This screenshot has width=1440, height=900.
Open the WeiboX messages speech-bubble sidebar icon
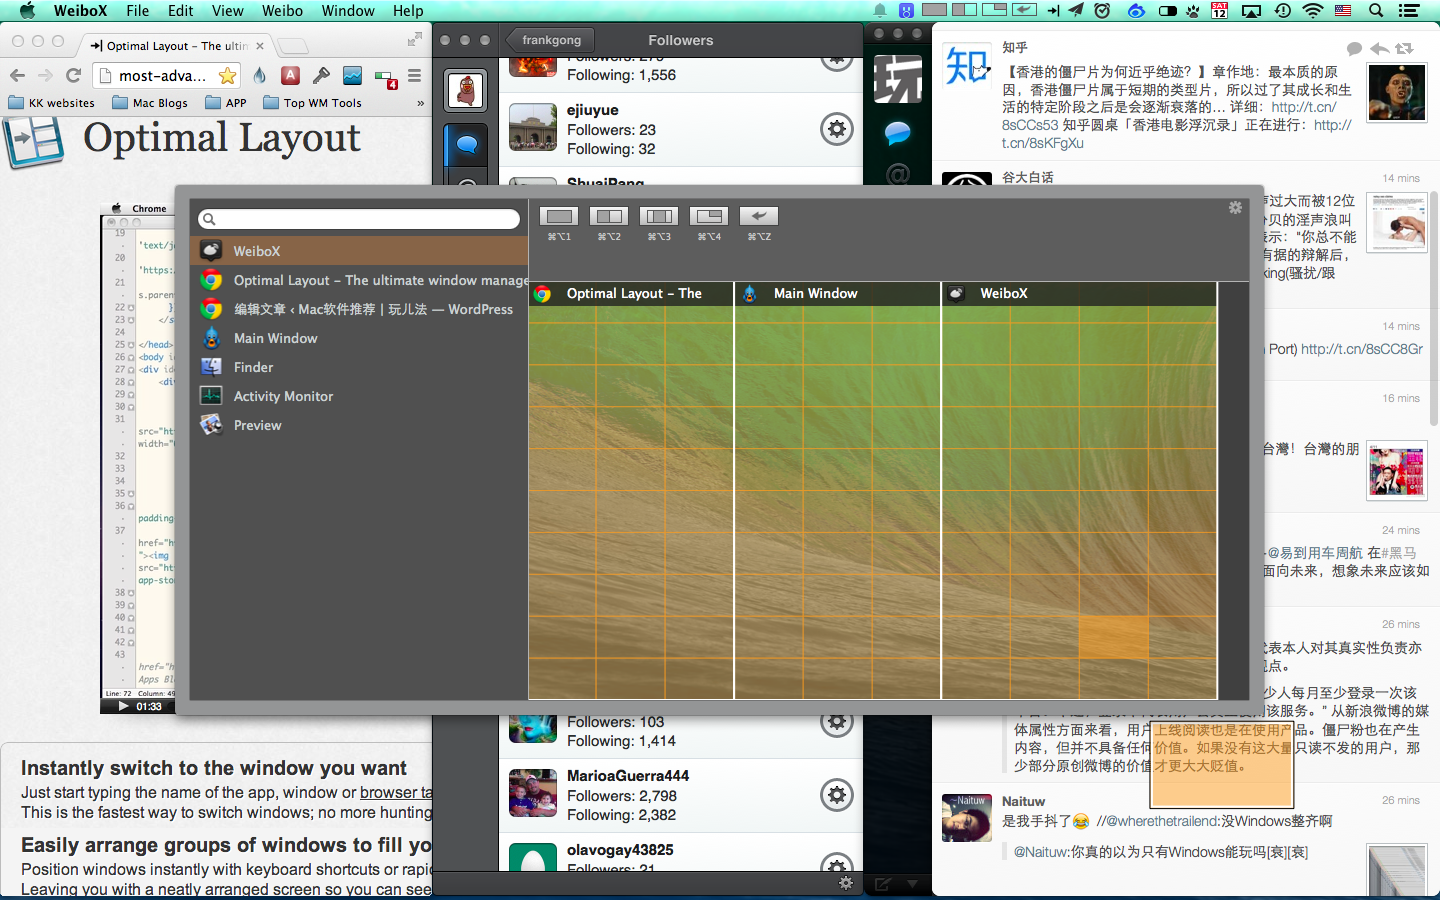tap(466, 145)
